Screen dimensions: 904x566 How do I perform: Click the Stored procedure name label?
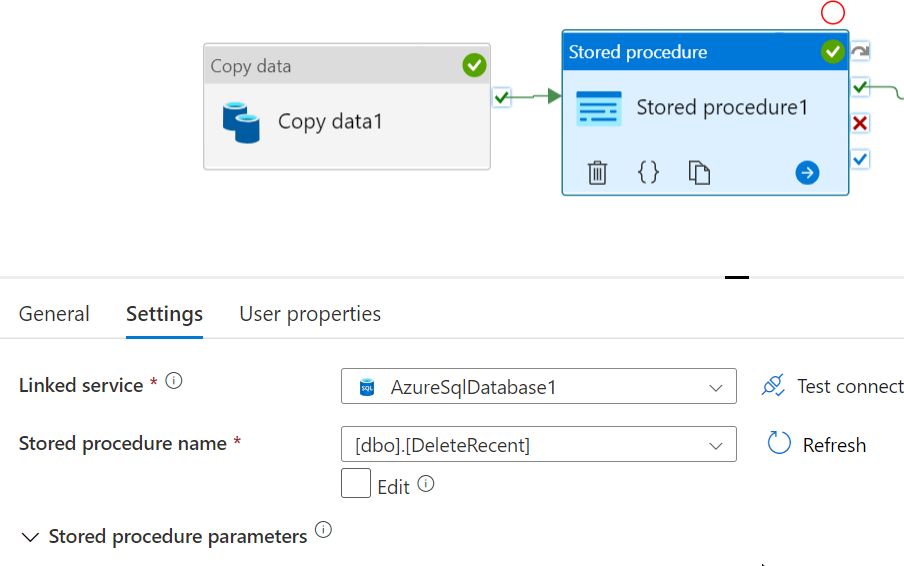tap(123, 443)
